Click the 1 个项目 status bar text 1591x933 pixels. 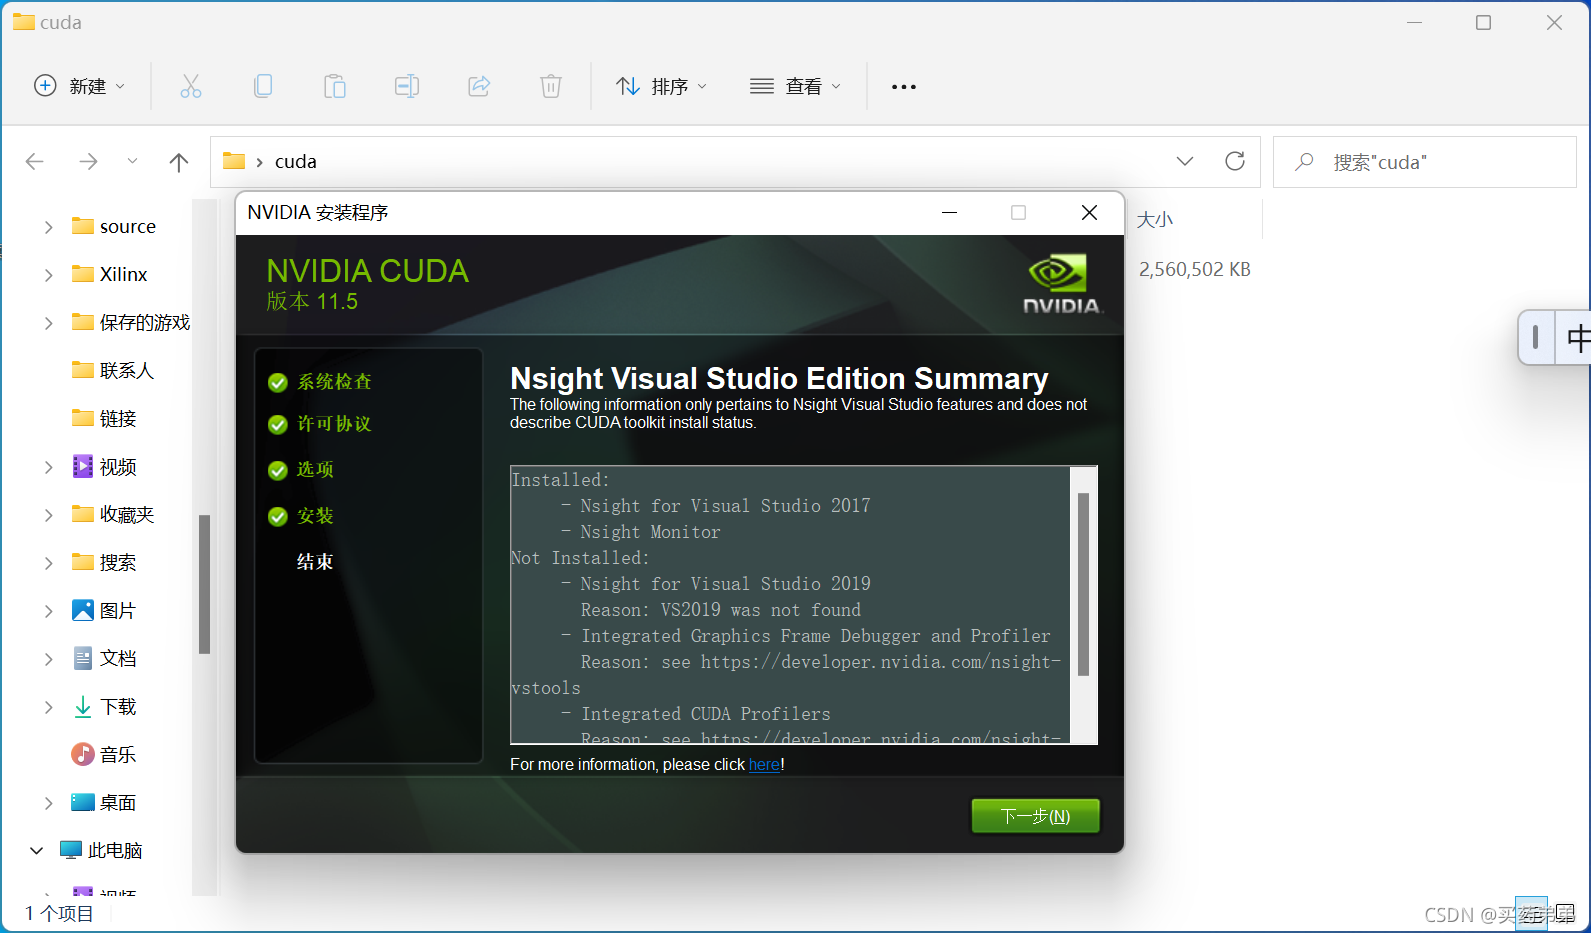point(59,913)
